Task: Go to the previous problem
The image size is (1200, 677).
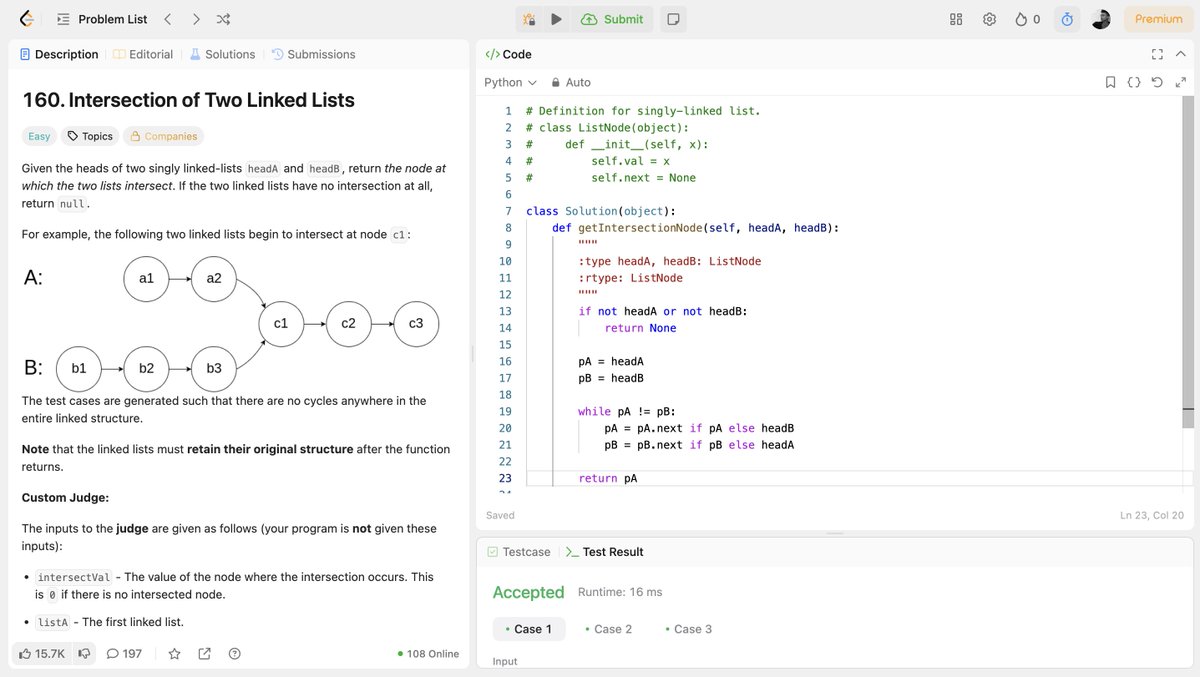Action: [x=167, y=19]
